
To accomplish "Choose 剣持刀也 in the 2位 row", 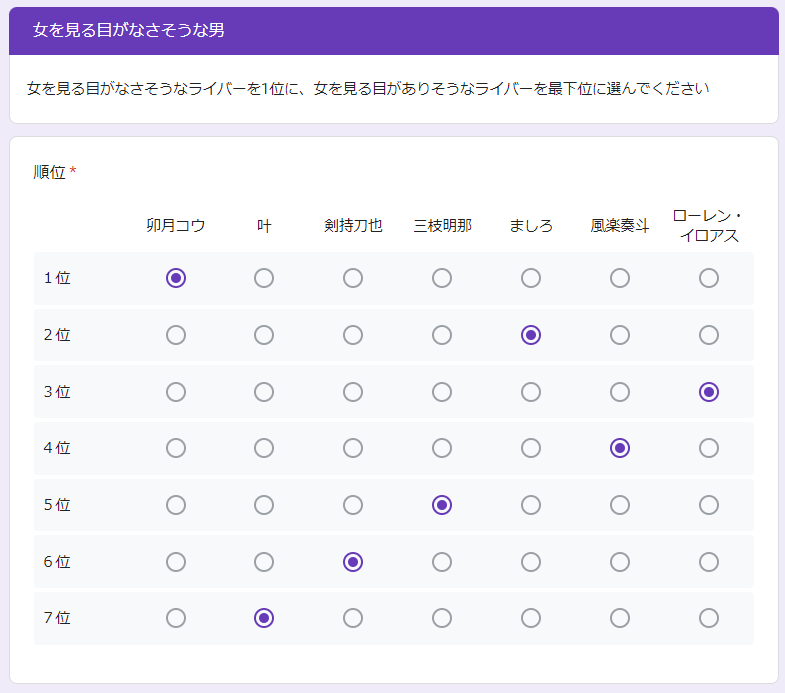I will (353, 335).
